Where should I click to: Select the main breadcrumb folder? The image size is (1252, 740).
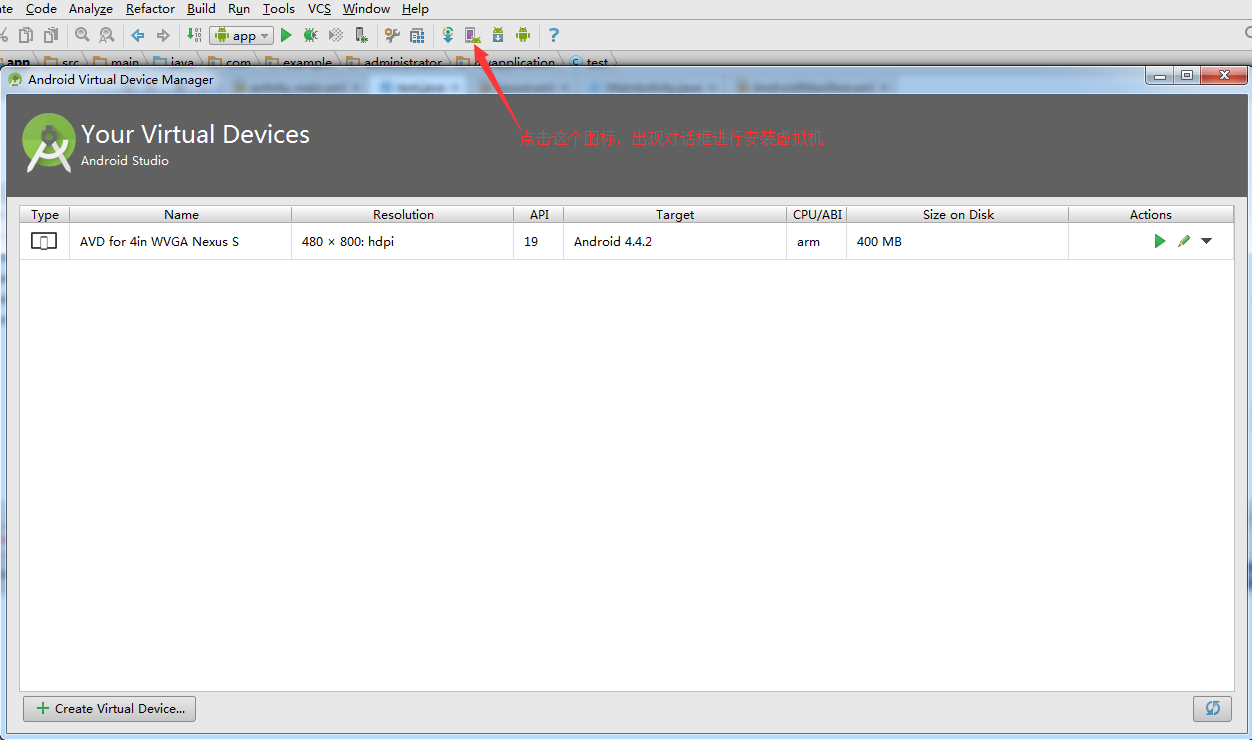coord(117,62)
